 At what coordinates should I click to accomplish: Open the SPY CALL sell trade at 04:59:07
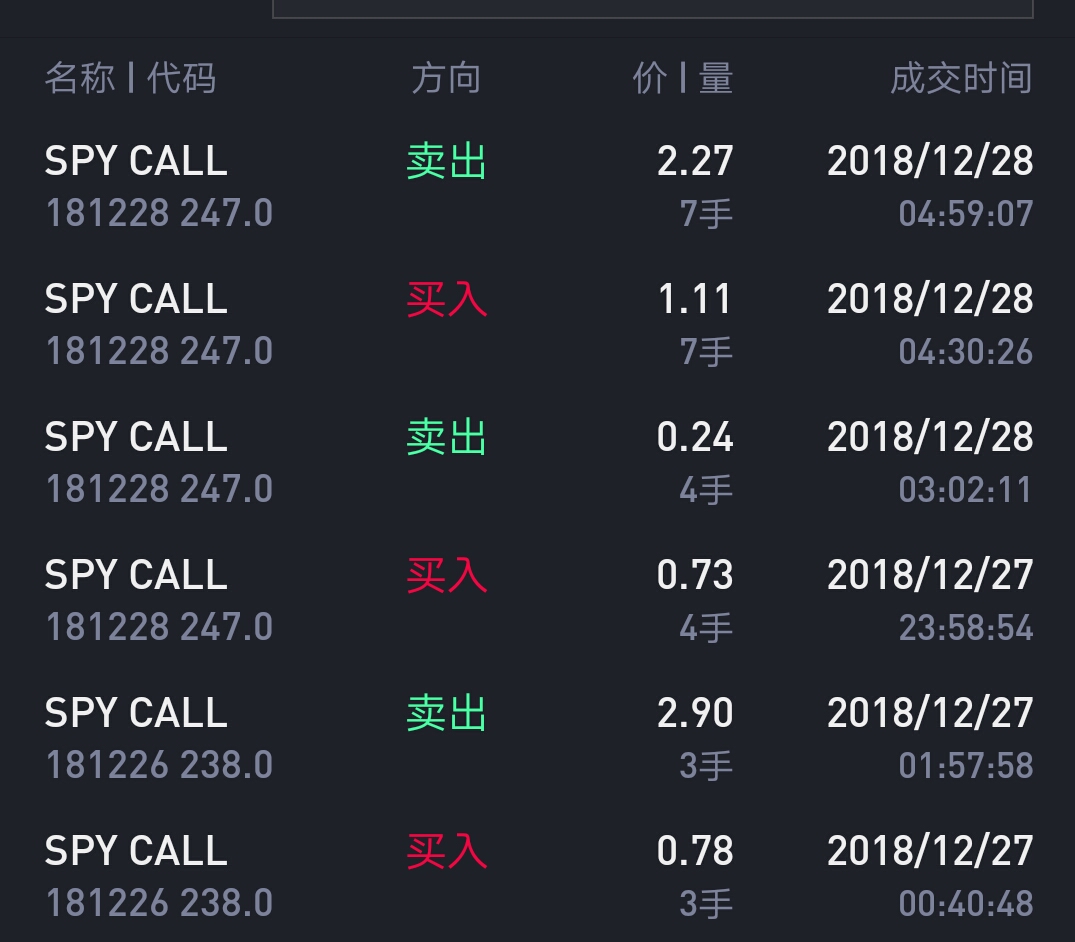(538, 186)
